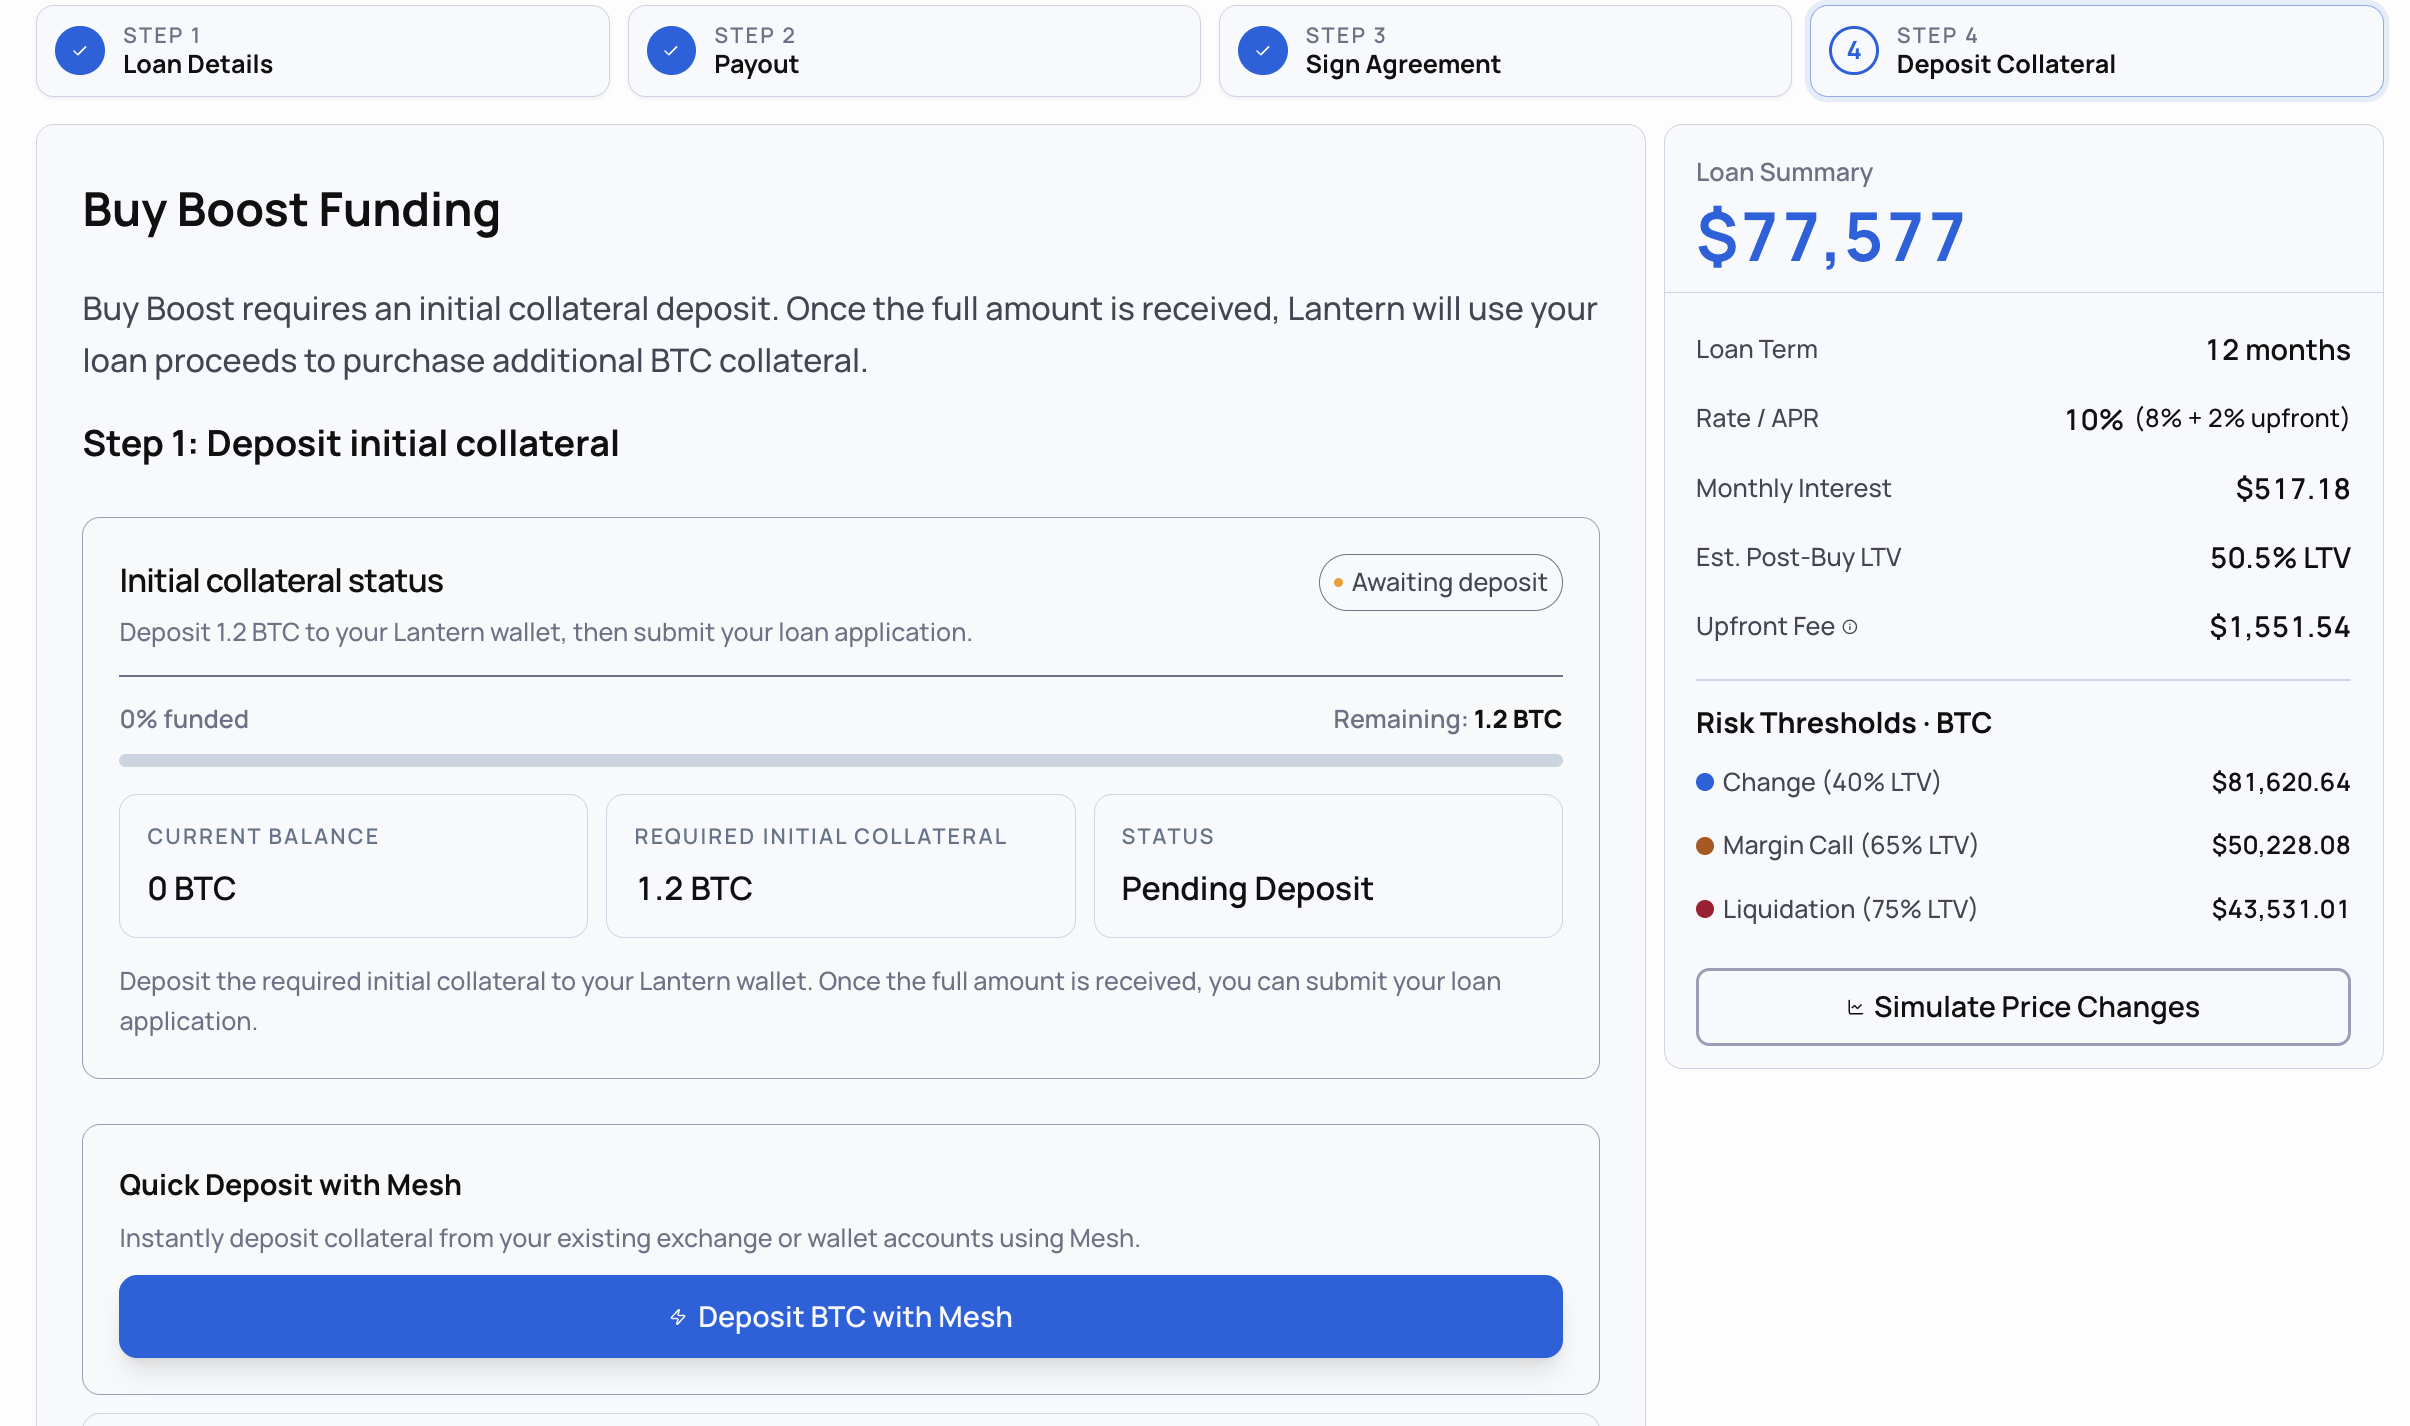Click the 50.5% LTV value
This screenshot has width=2410, height=1426.
2280,558
